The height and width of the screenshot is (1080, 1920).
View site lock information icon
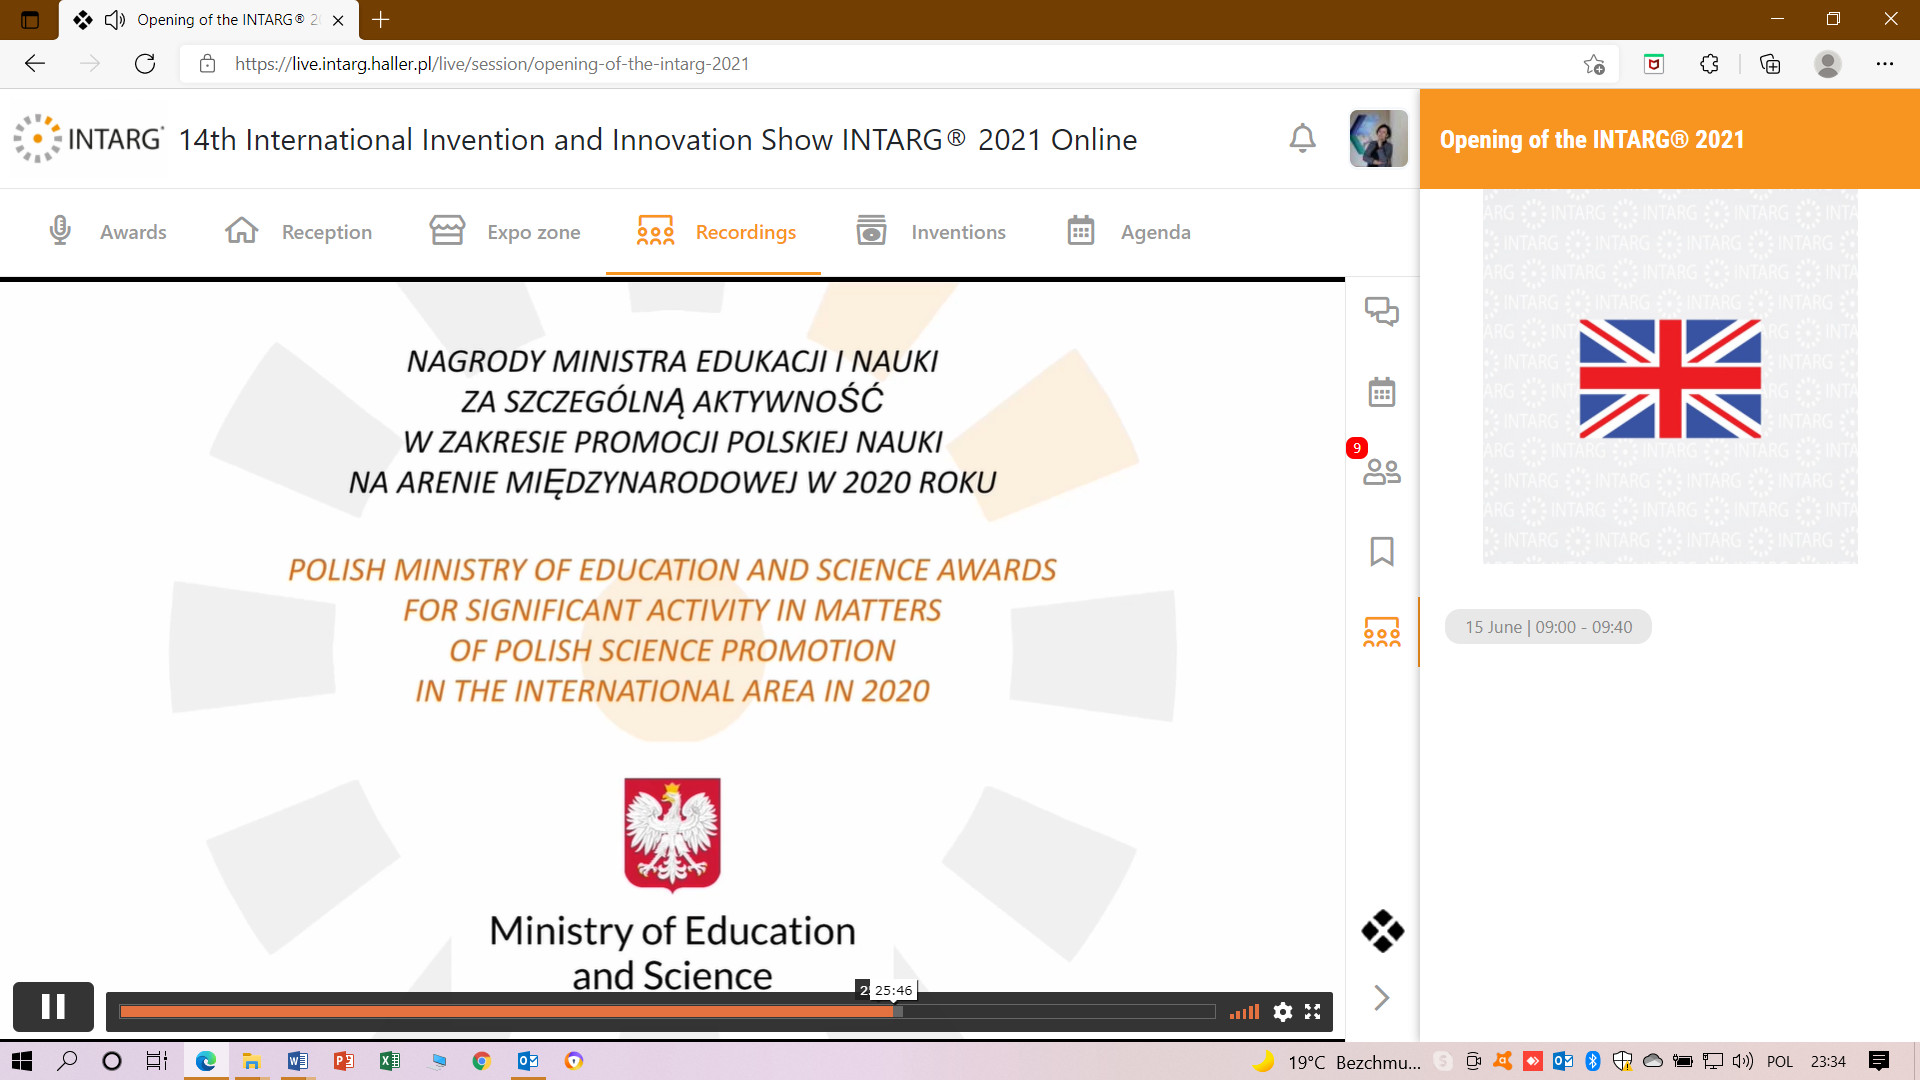point(207,64)
